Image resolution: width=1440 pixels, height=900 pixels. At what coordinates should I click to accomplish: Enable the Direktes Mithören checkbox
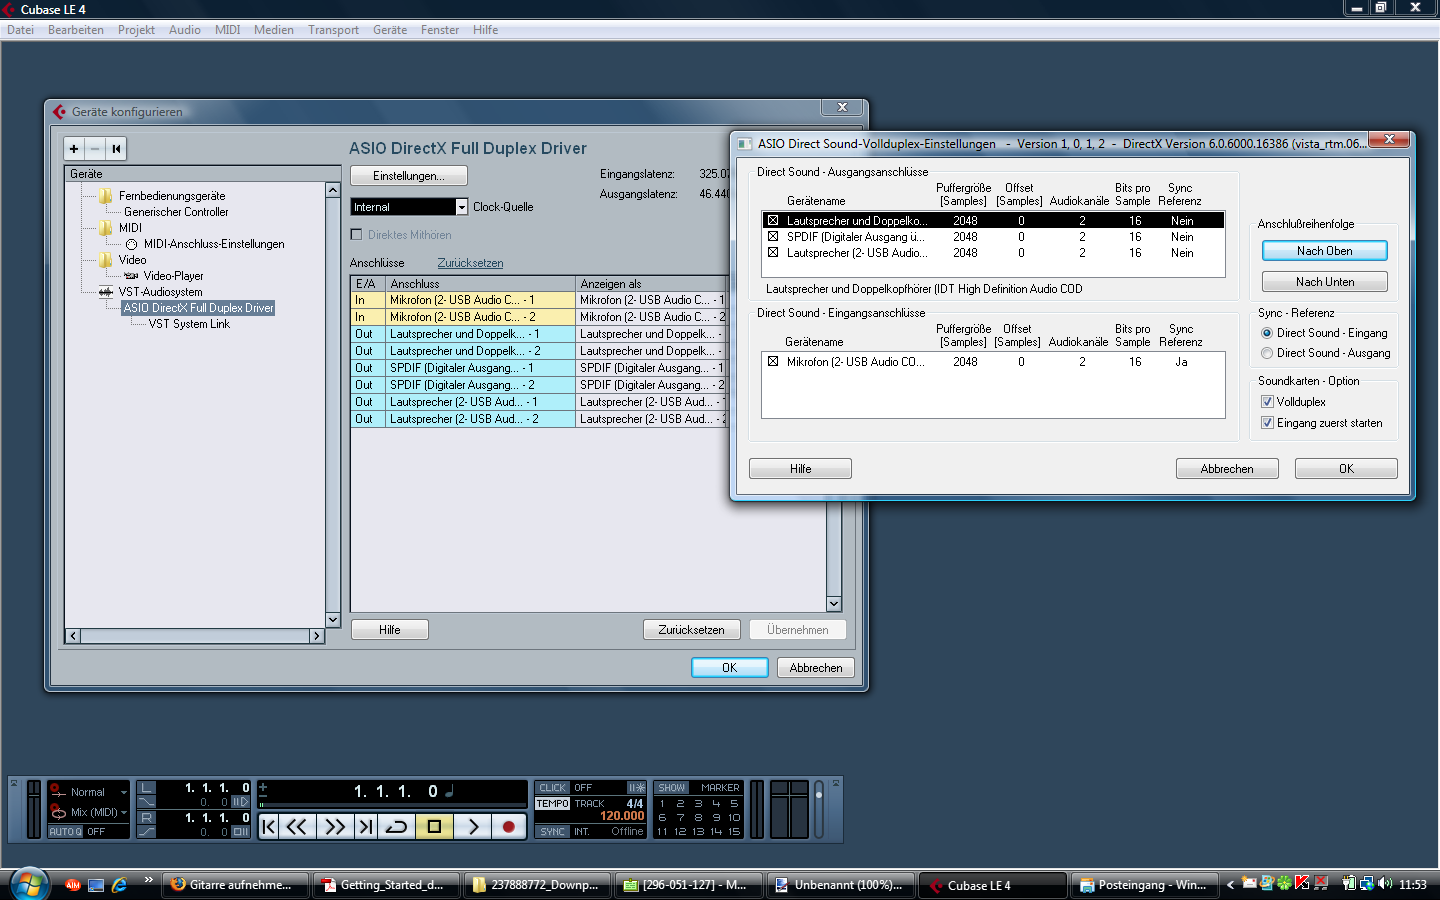(x=356, y=235)
